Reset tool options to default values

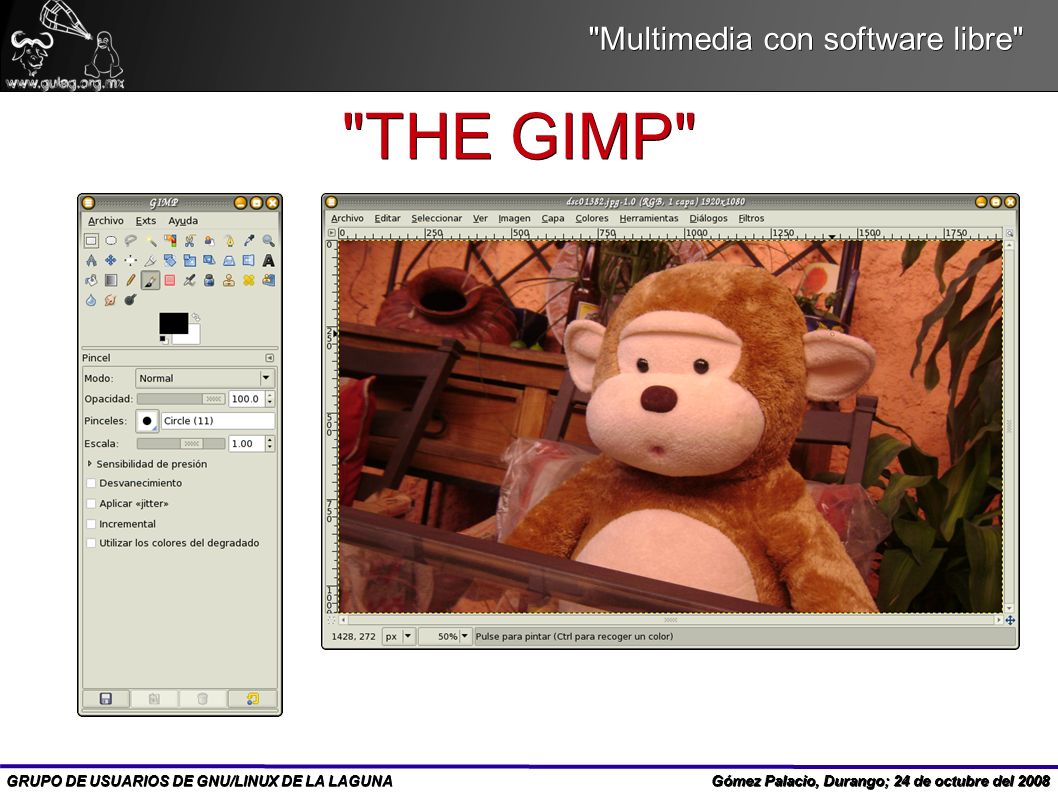252,699
